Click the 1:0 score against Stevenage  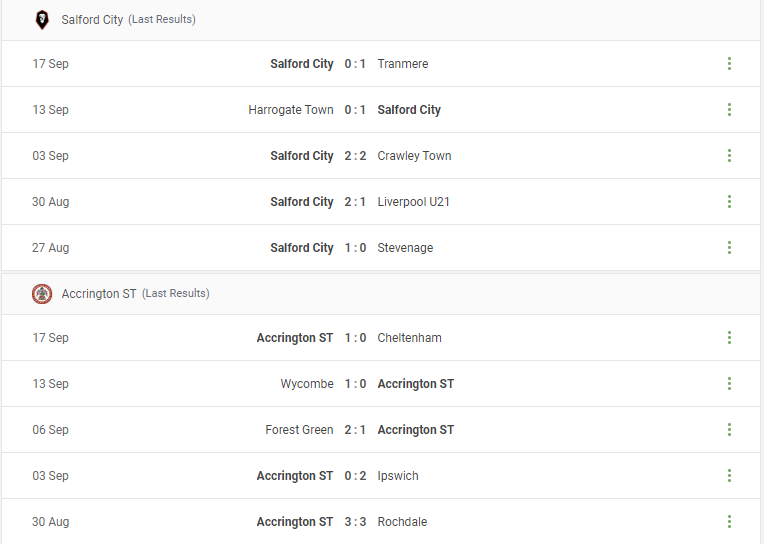355,248
